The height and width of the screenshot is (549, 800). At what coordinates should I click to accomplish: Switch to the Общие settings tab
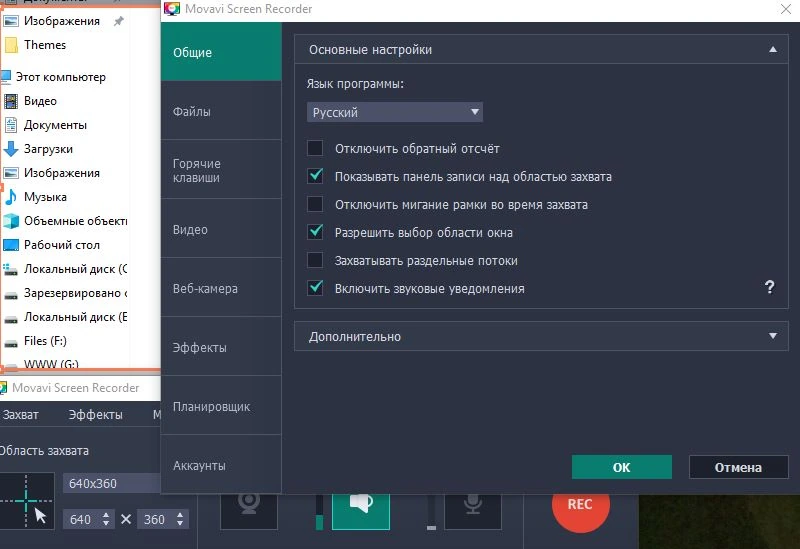(221, 52)
